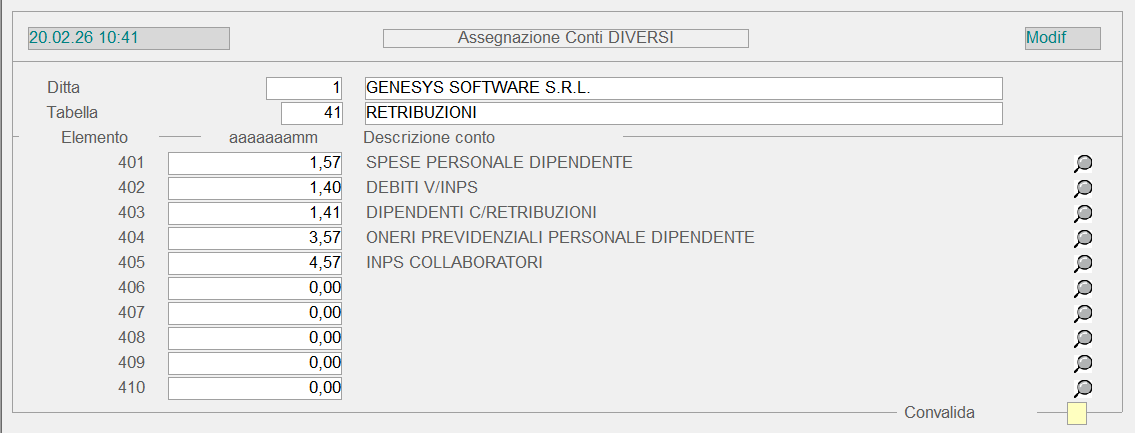The width and height of the screenshot is (1135, 433).
Task: Focus the element 405 account field
Action: pos(255,263)
